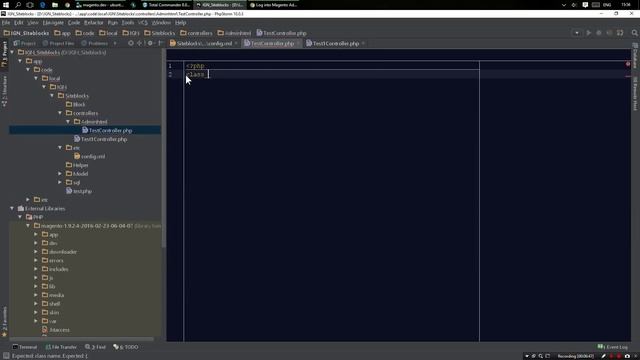Select Test1Controller.php in project tree
The image size is (640, 360).
(100, 139)
